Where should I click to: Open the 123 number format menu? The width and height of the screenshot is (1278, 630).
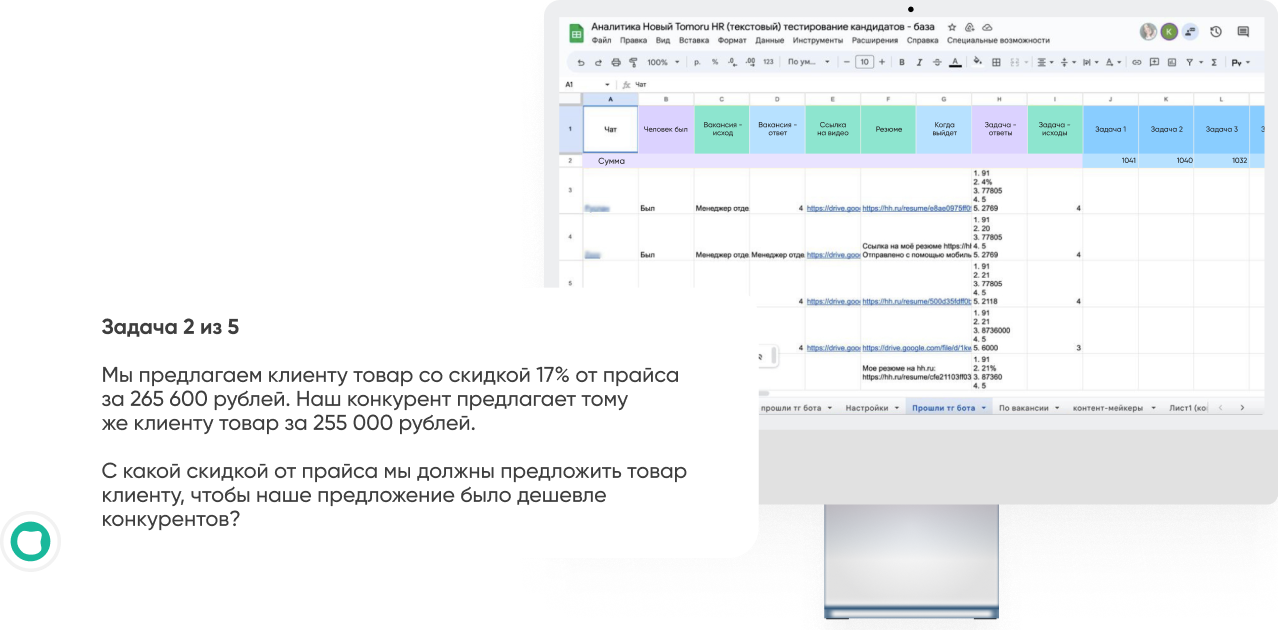pos(768,62)
